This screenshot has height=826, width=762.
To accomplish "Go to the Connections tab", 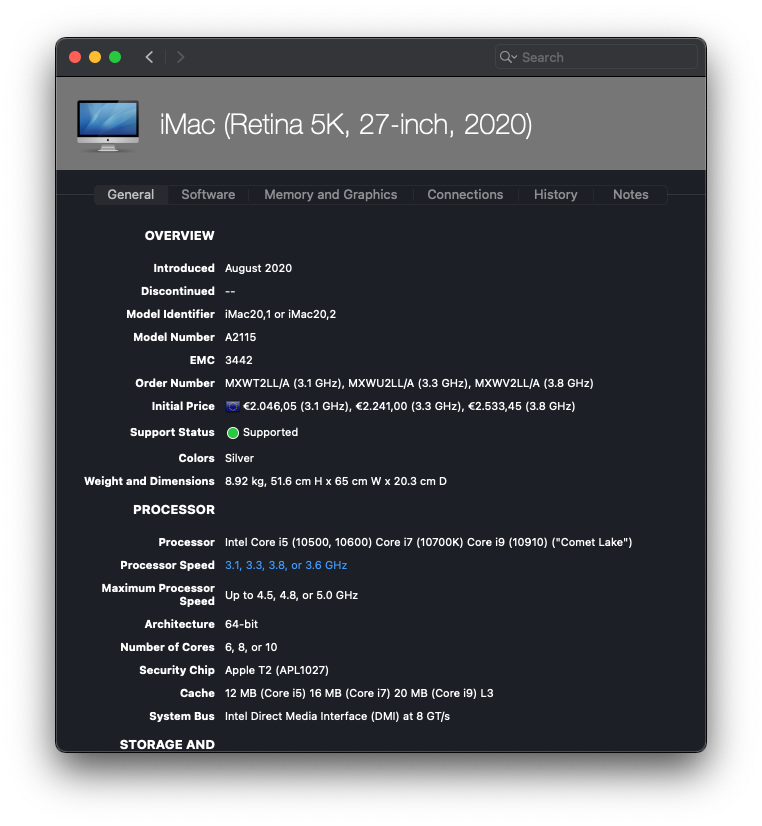I will [465, 195].
